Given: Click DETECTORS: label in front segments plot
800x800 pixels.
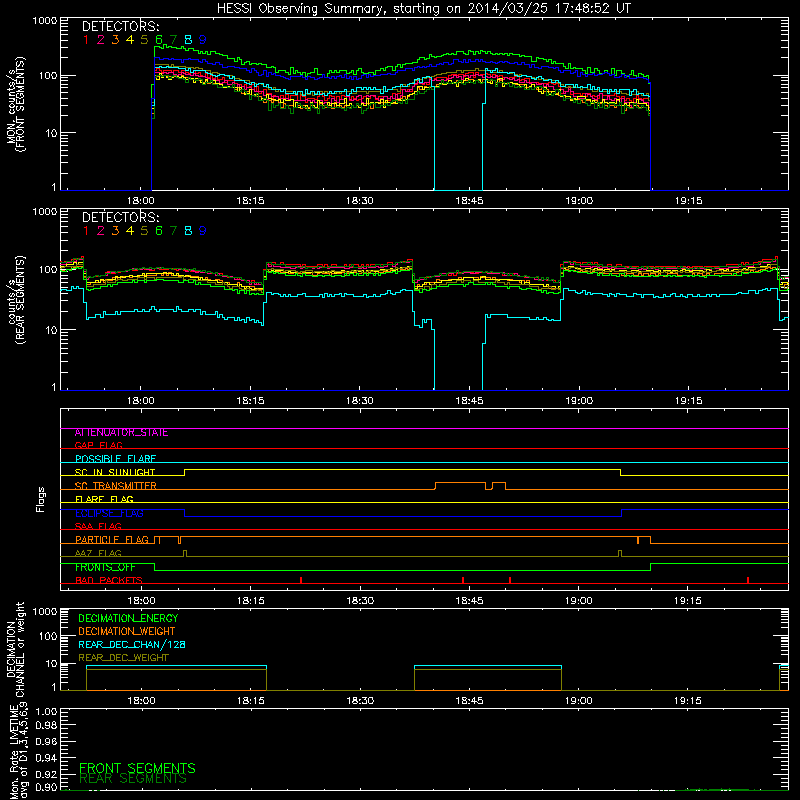Looking at the screenshot, I should pyautogui.click(x=120, y=26).
